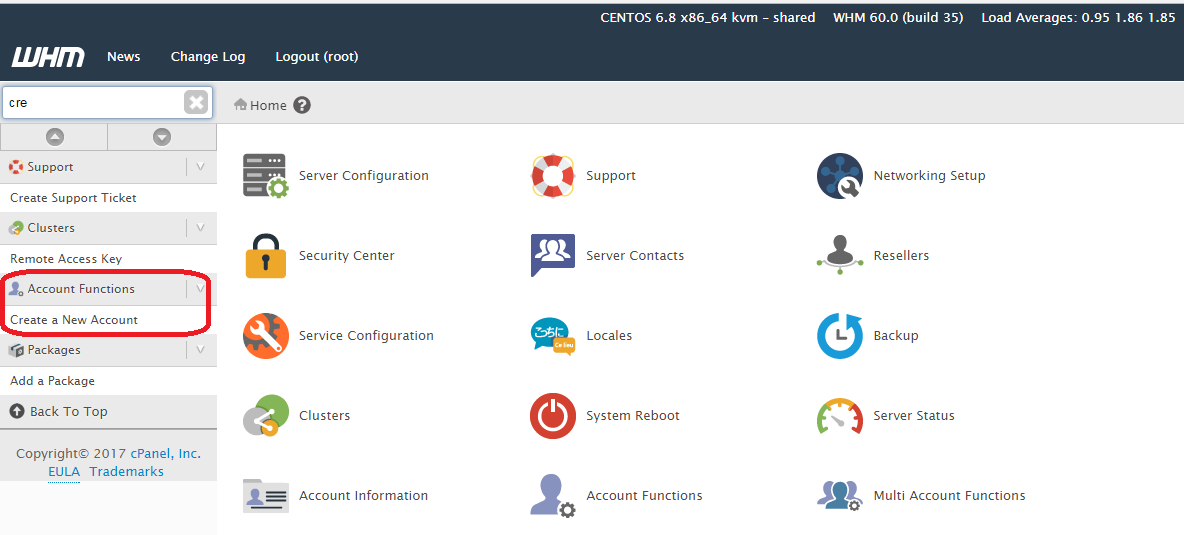Image resolution: width=1184 pixels, height=535 pixels.
Task: Click the cPanel, Inc. link
Action: click(x=165, y=454)
